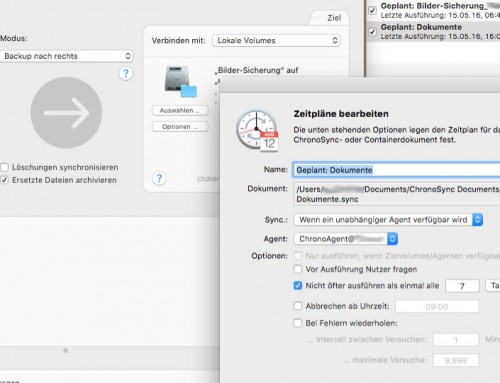Open the Sync trigger dropdown
The height and width of the screenshot is (383, 500).
388,220
